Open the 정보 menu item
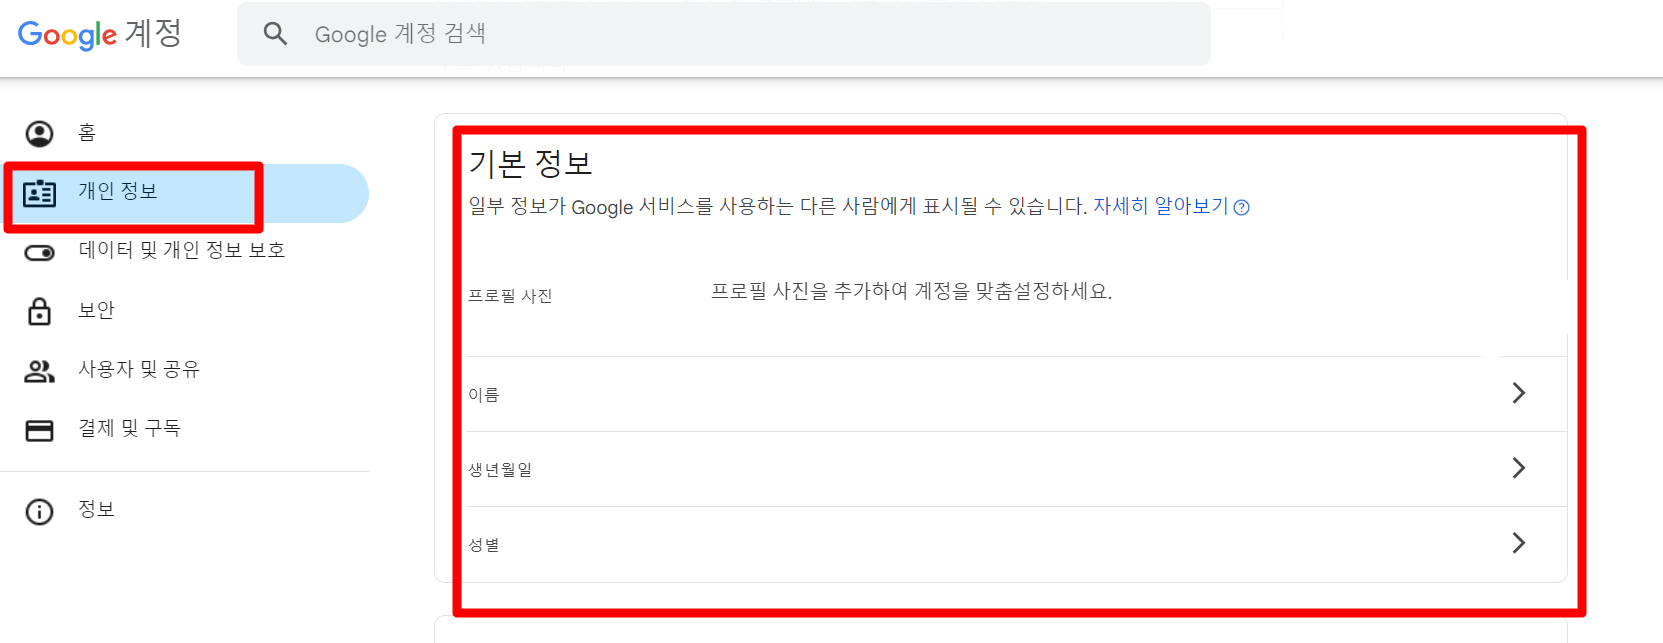1663x643 pixels. point(185,510)
